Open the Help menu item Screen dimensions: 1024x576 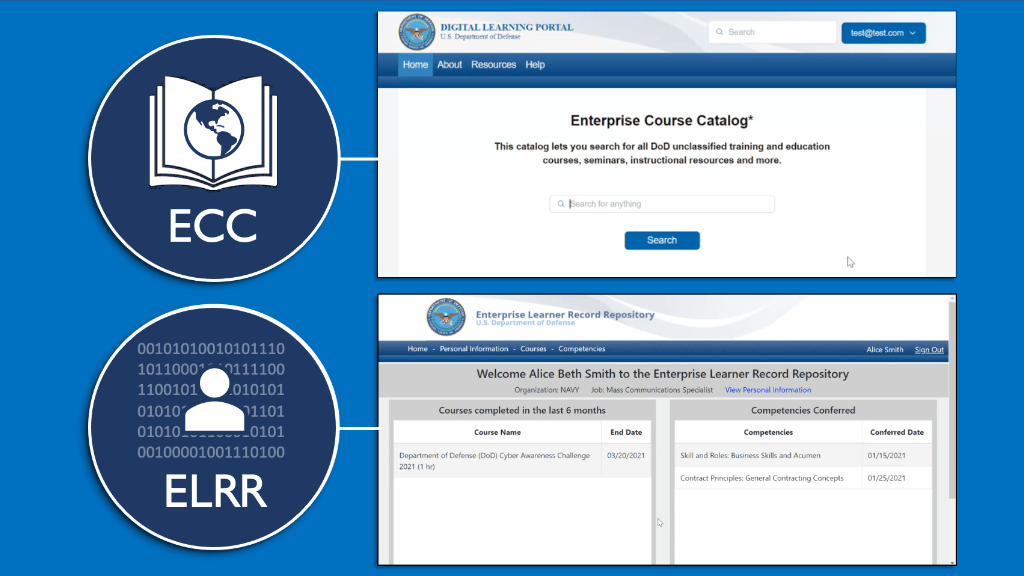click(535, 65)
